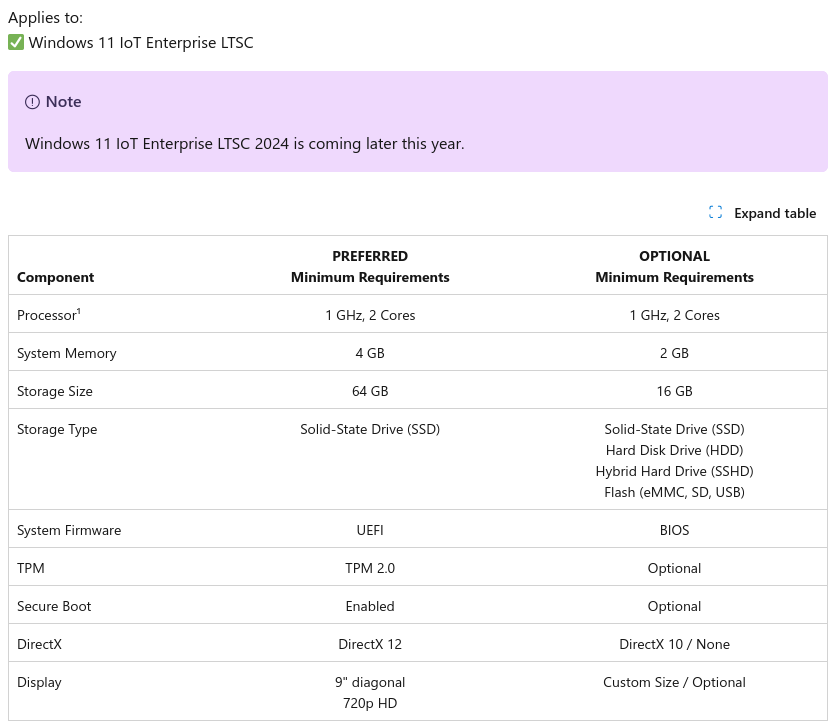This screenshot has height=726, width=837.
Task: Click the Solid-State Drive (SSD) preferred cell
Action: pos(370,429)
